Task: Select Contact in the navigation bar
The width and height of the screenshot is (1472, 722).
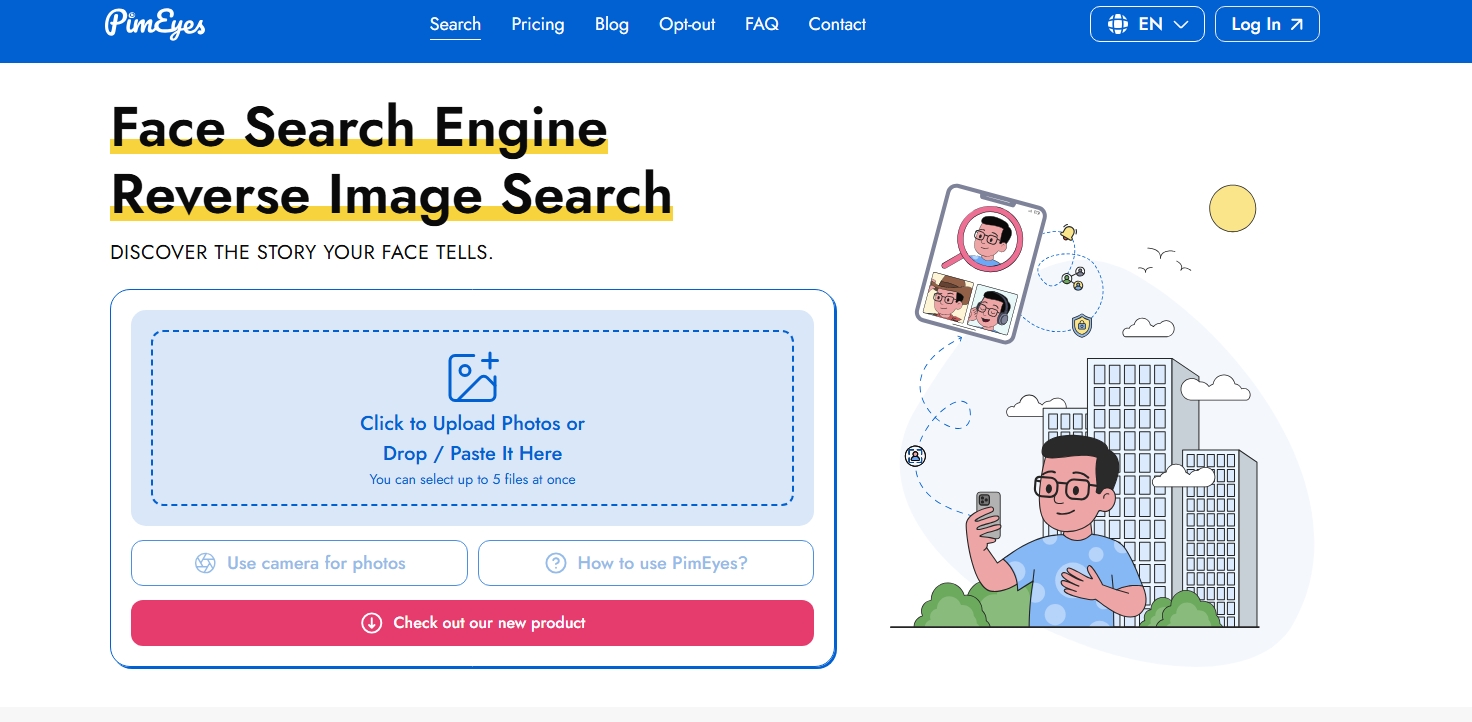Action: pos(837,24)
